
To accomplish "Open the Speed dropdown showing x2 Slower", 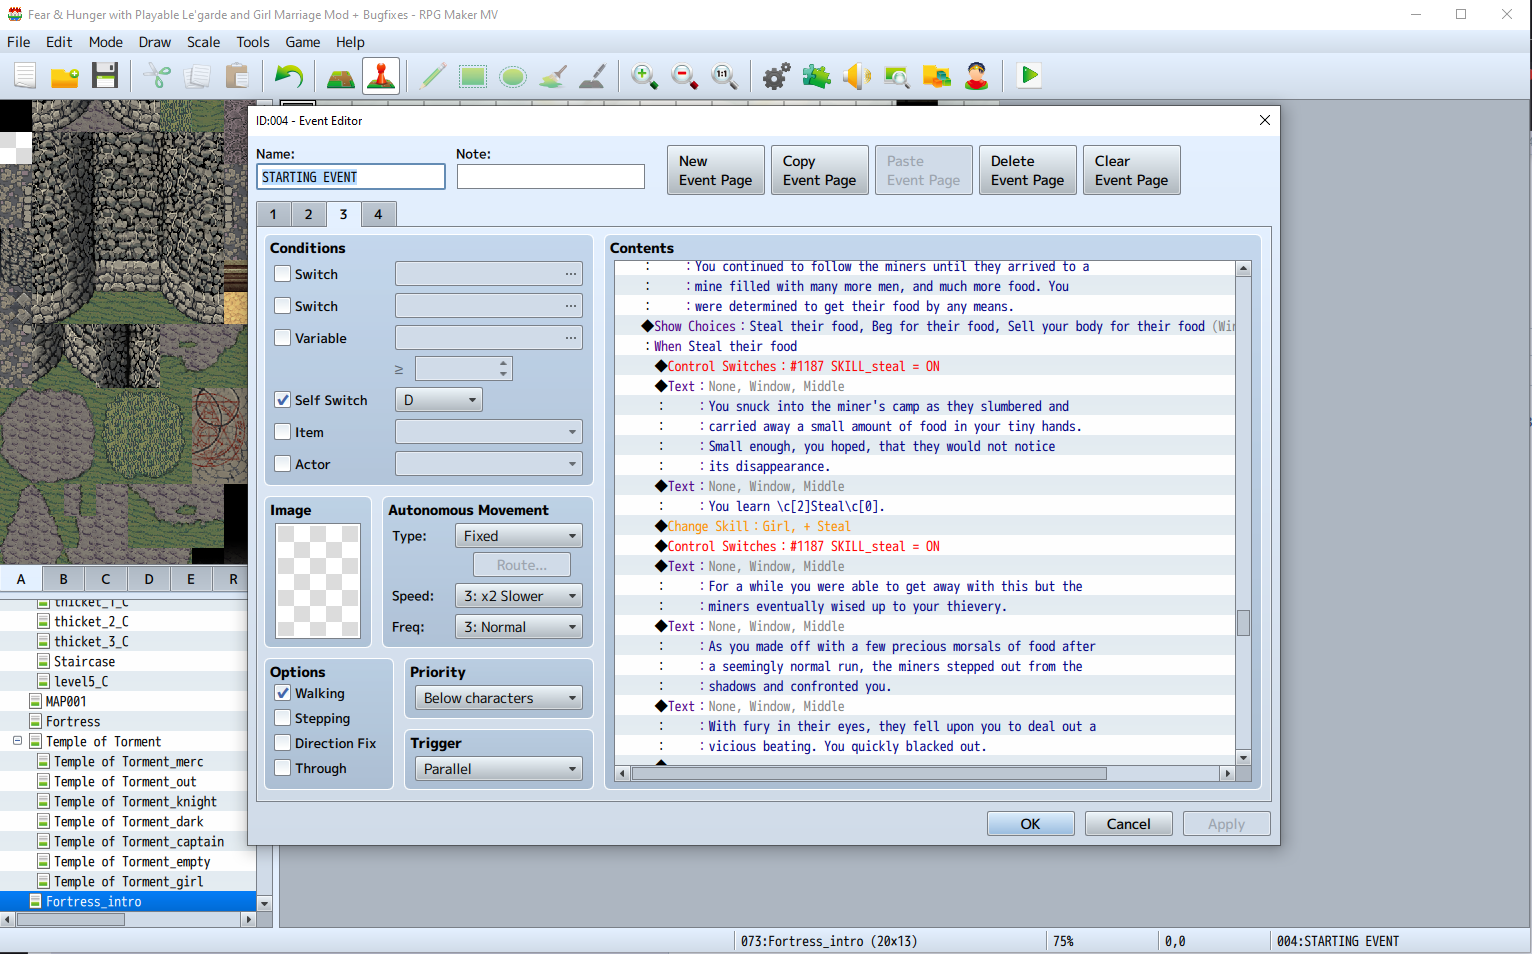I will click(519, 596).
